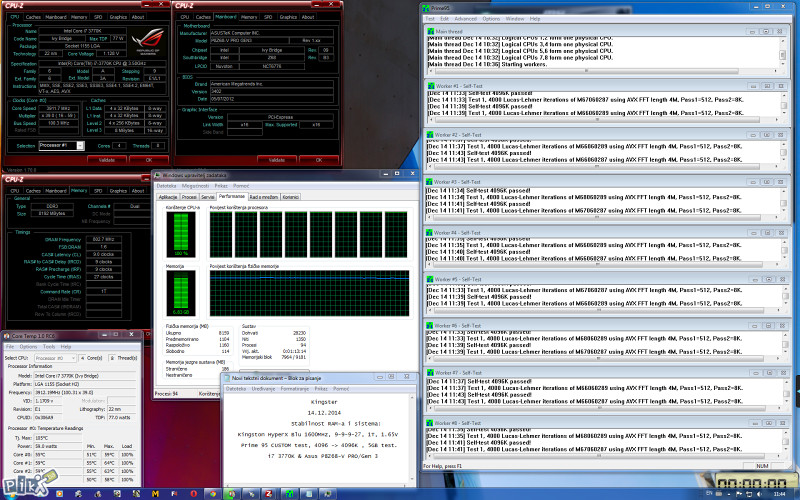
Task: Click "Procesi: 94" in Task Manager status bar
Action: click(x=166, y=394)
